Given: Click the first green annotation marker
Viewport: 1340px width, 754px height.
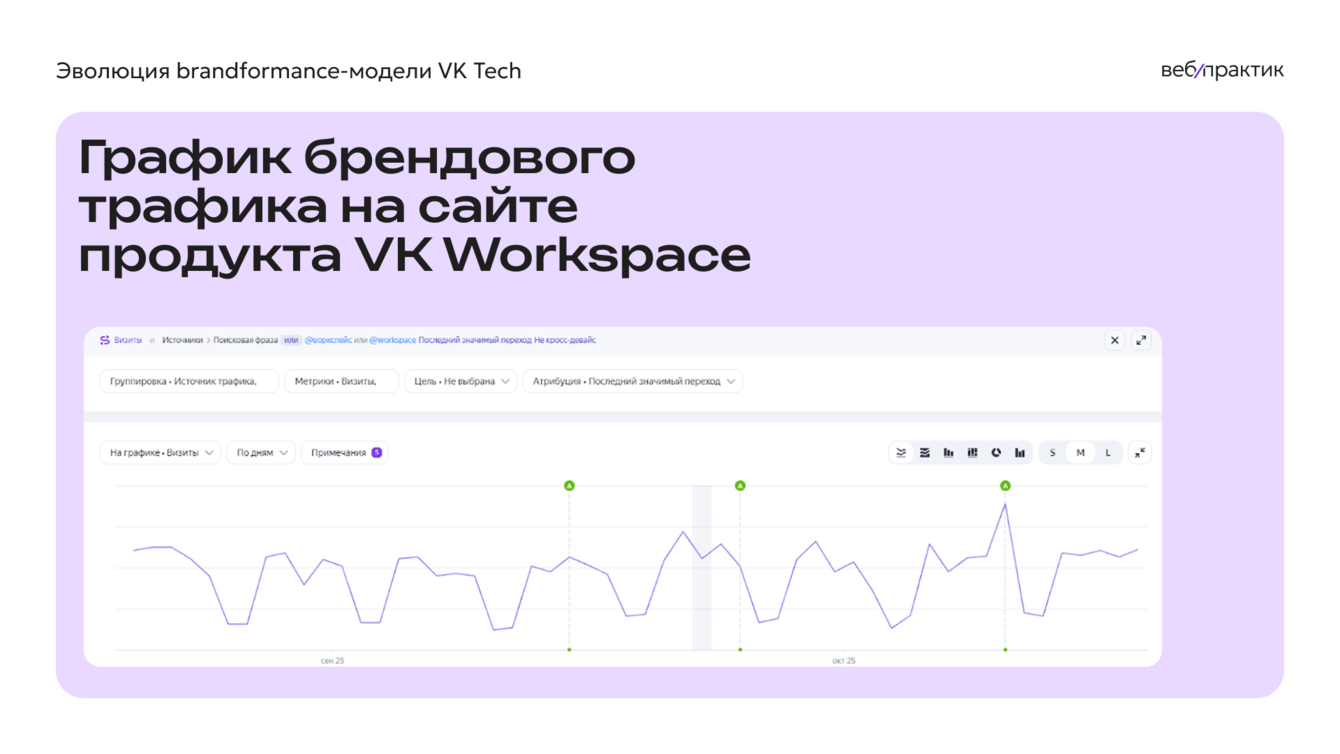Looking at the screenshot, I should [569, 486].
